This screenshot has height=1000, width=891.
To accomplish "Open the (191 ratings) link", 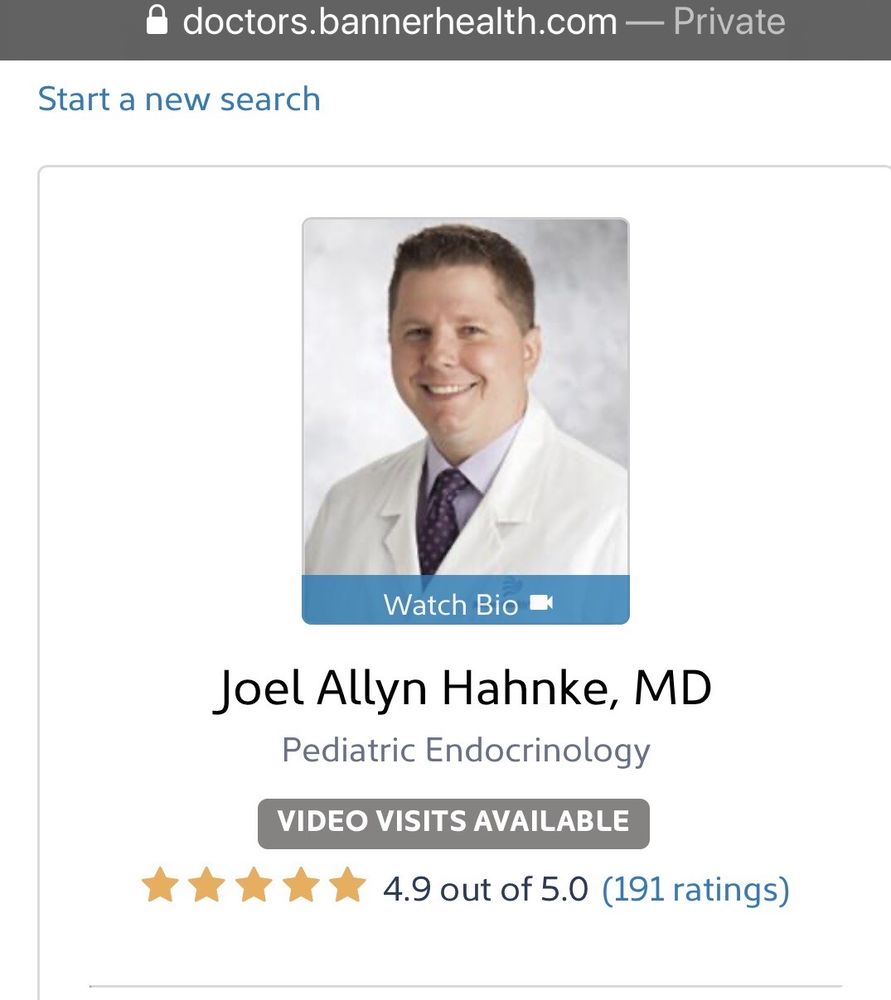I will [695, 888].
